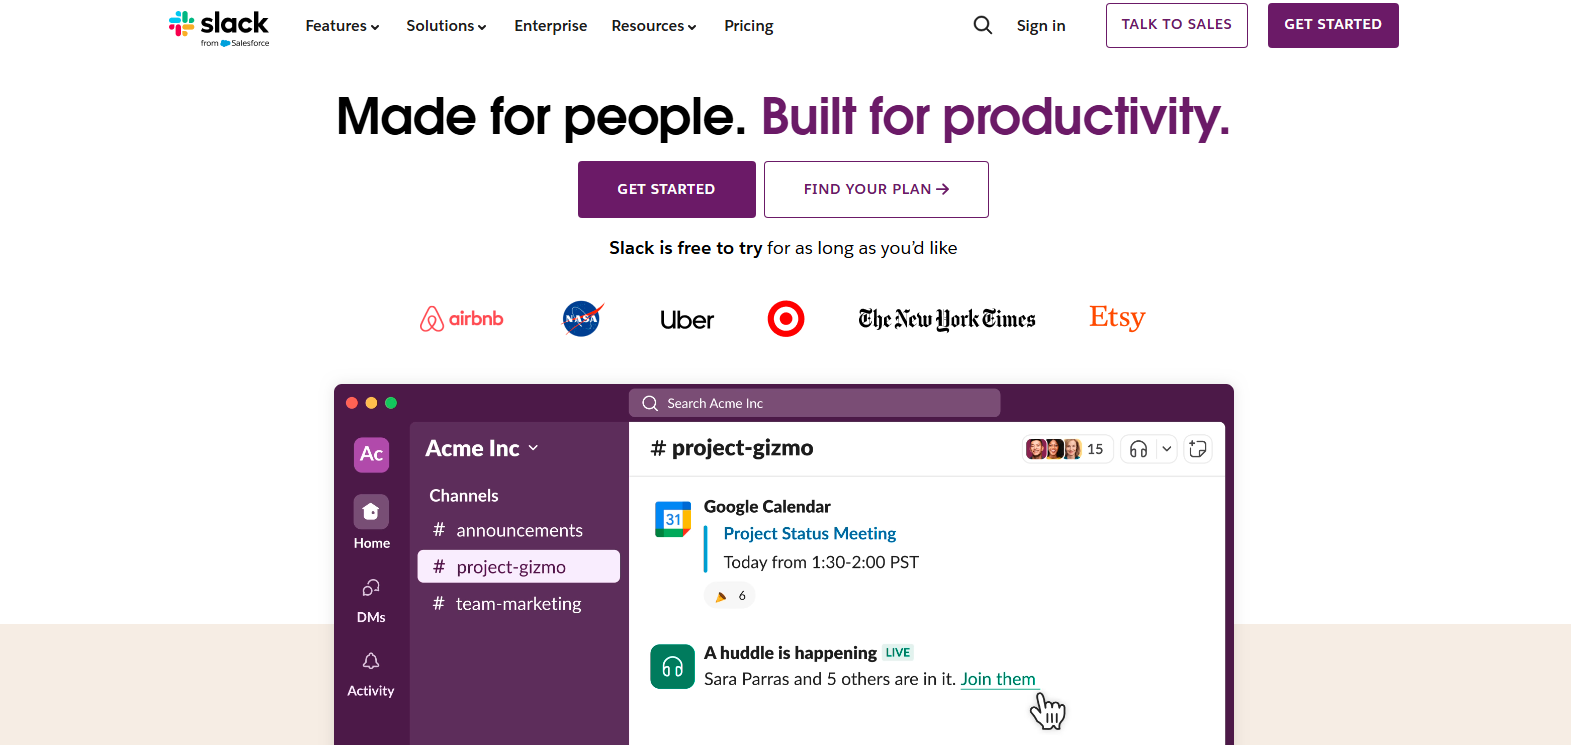
Task: Expand the Features dropdown menu
Action: (342, 26)
